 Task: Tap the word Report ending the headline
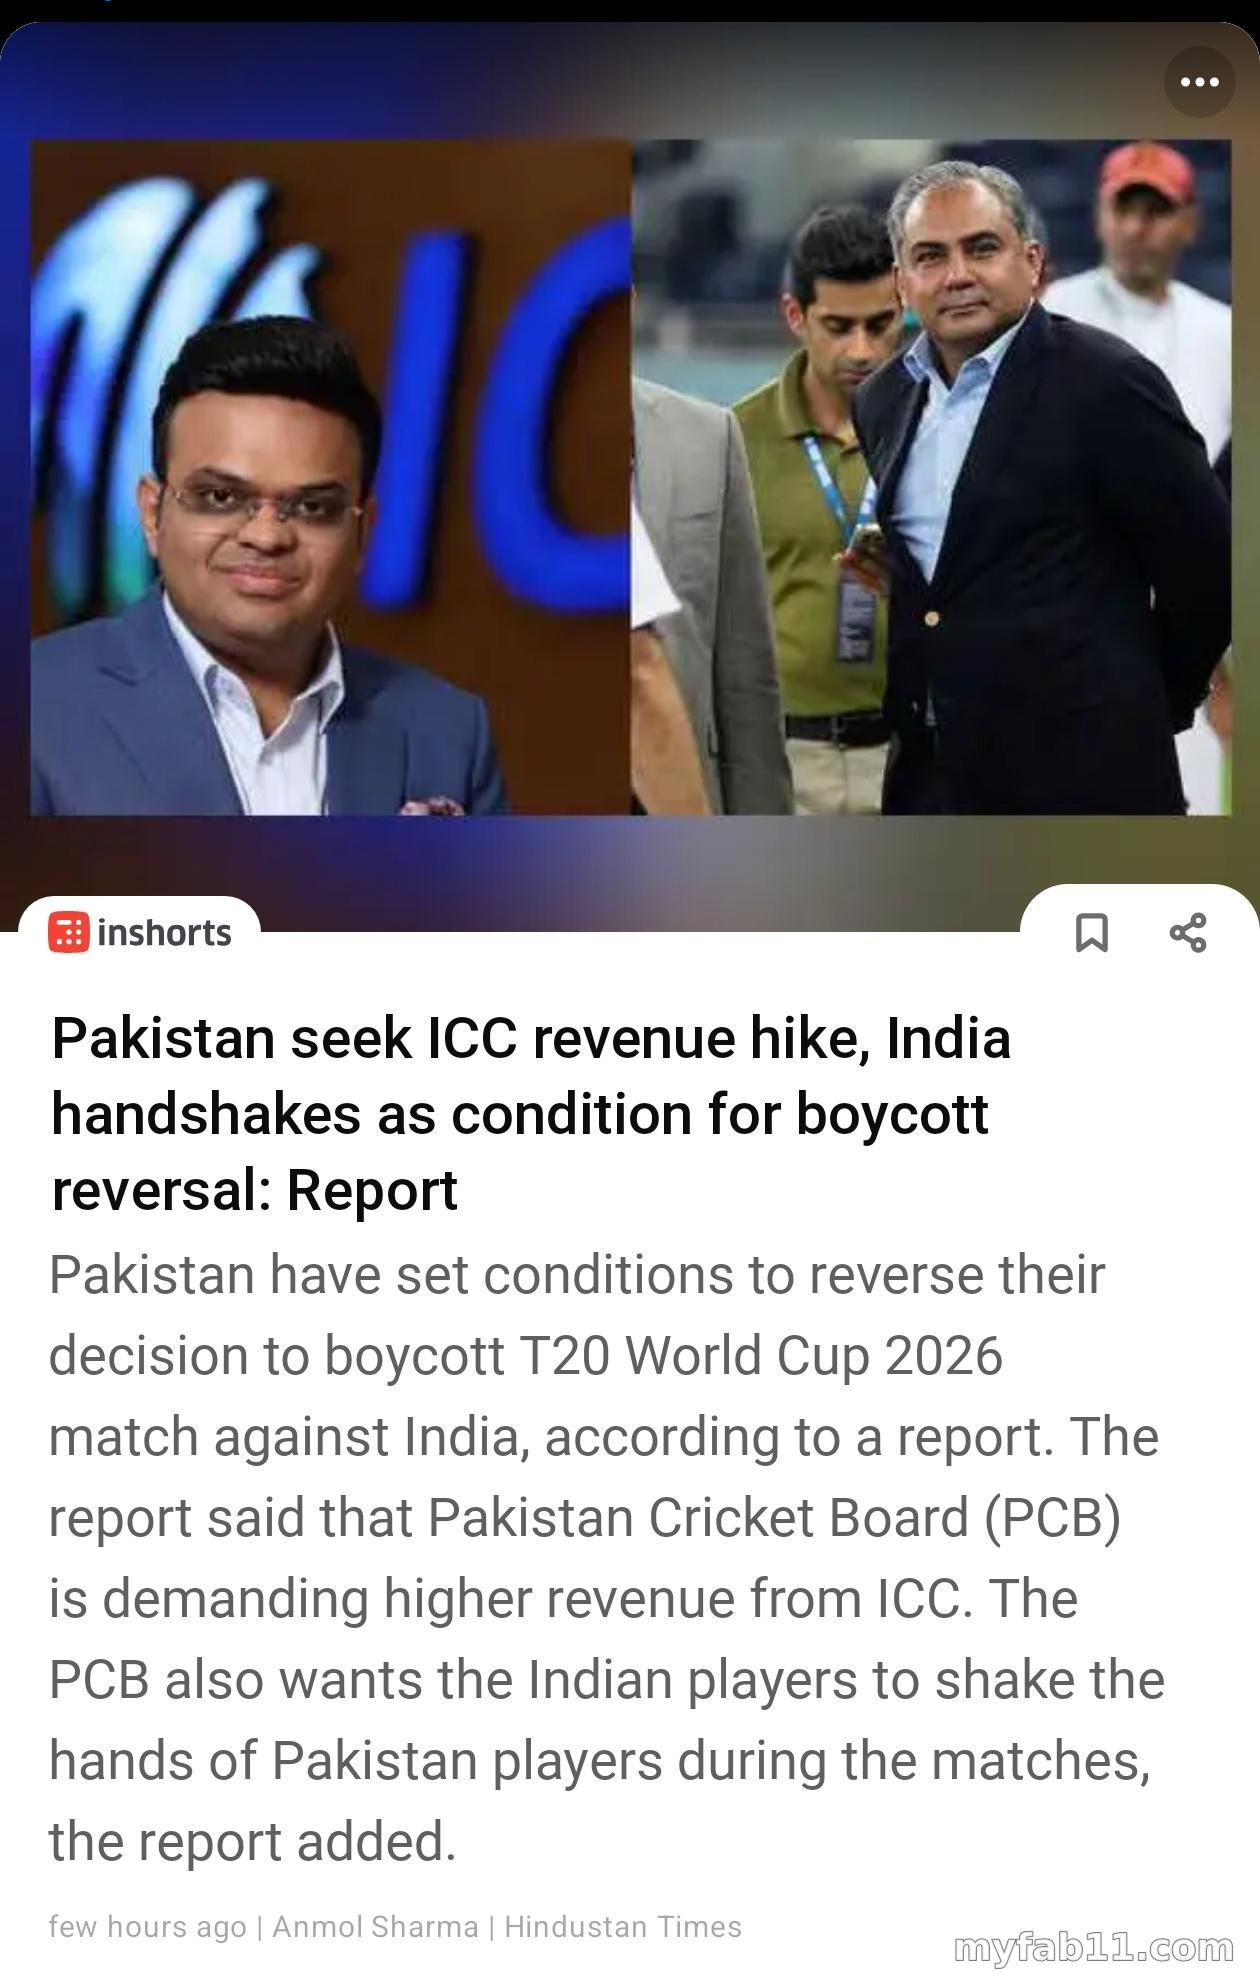point(372,1190)
